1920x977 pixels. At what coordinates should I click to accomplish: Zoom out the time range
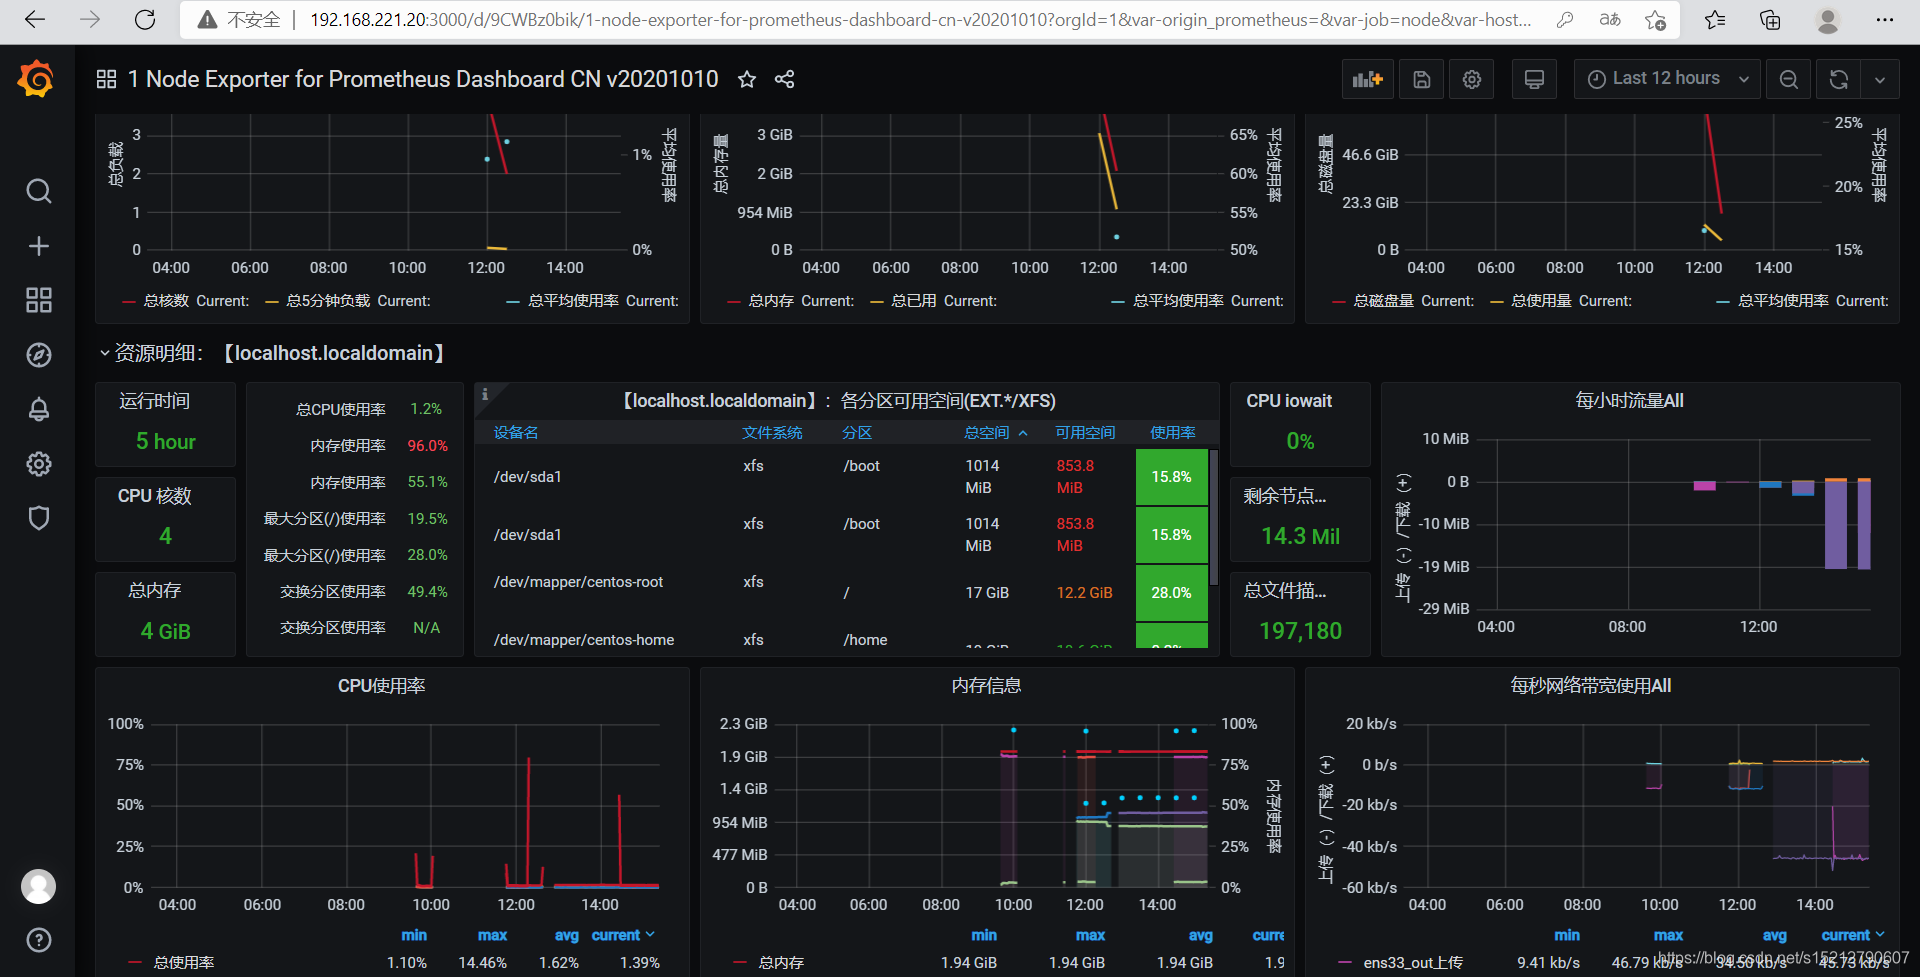pyautogui.click(x=1789, y=79)
